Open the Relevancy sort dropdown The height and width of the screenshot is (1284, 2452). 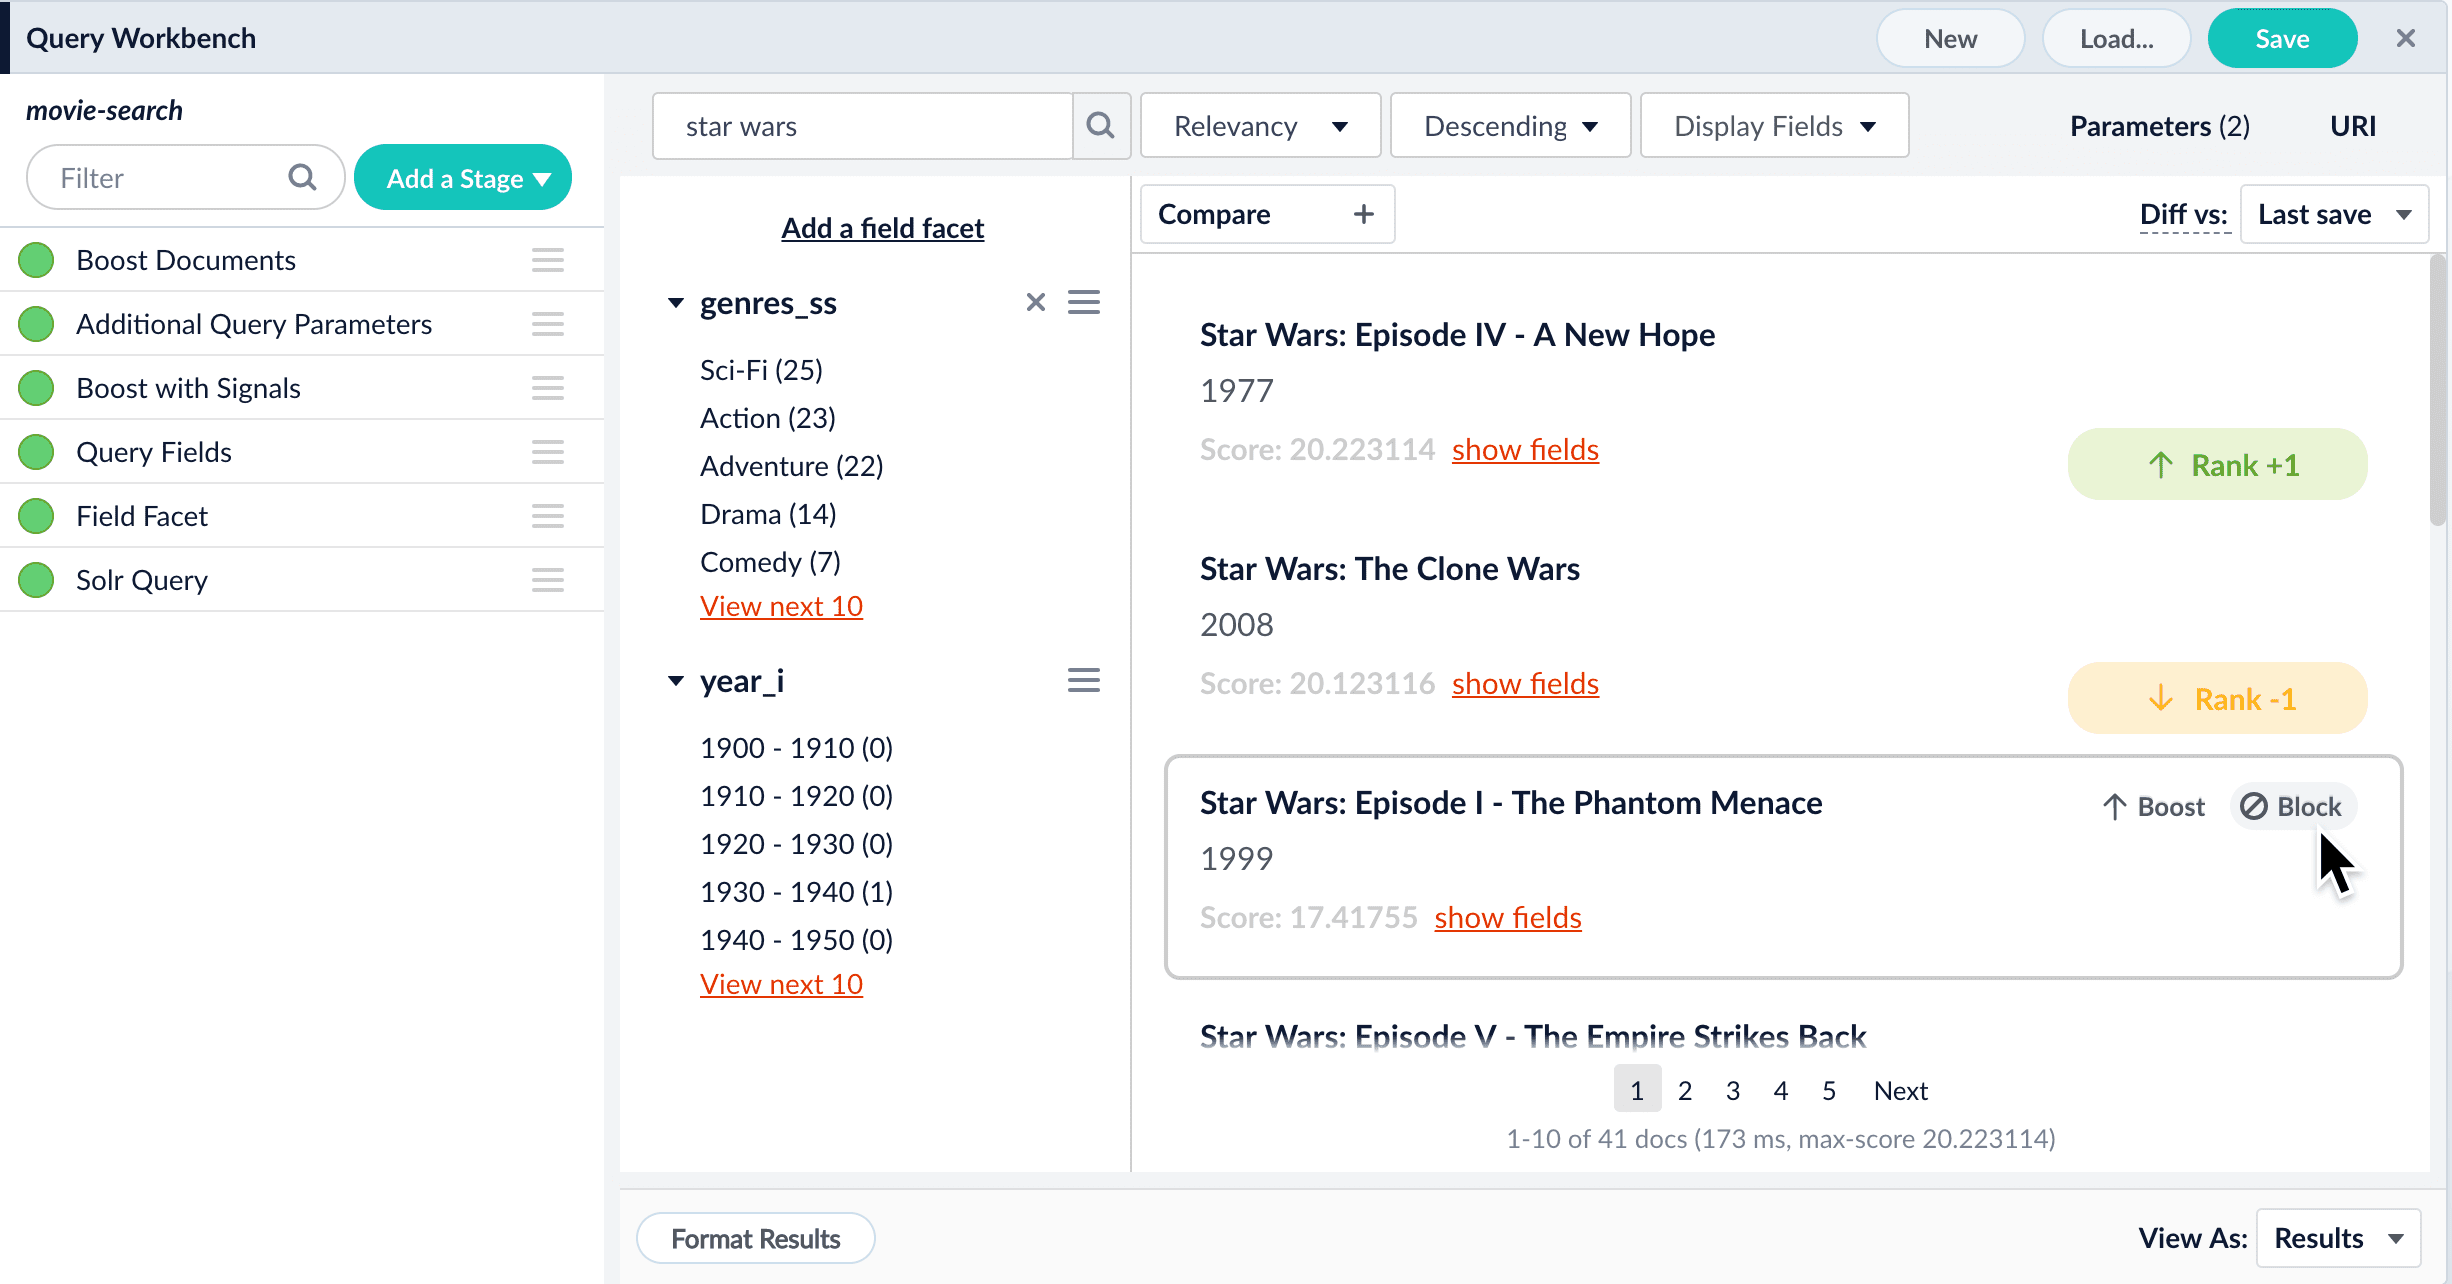[1260, 126]
